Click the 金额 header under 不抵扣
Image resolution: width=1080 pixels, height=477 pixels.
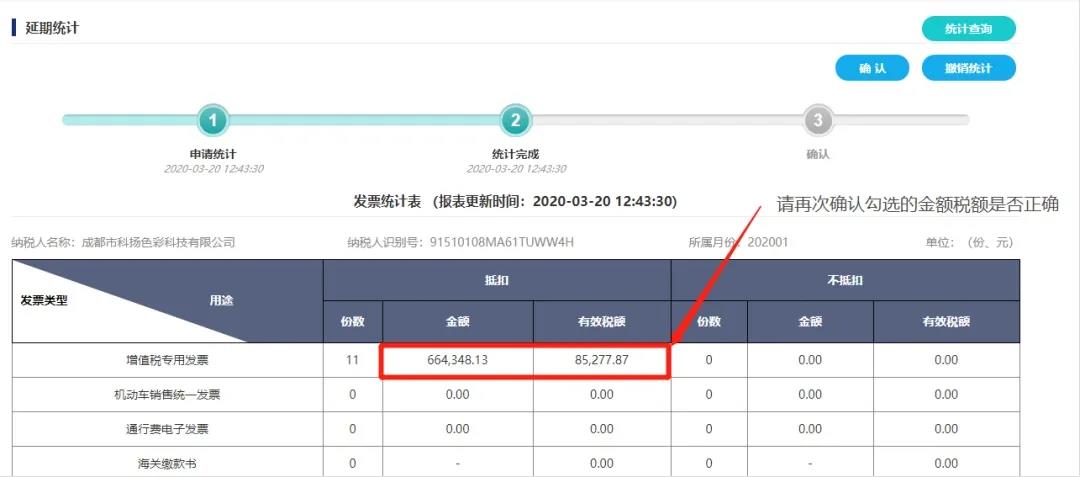click(810, 322)
